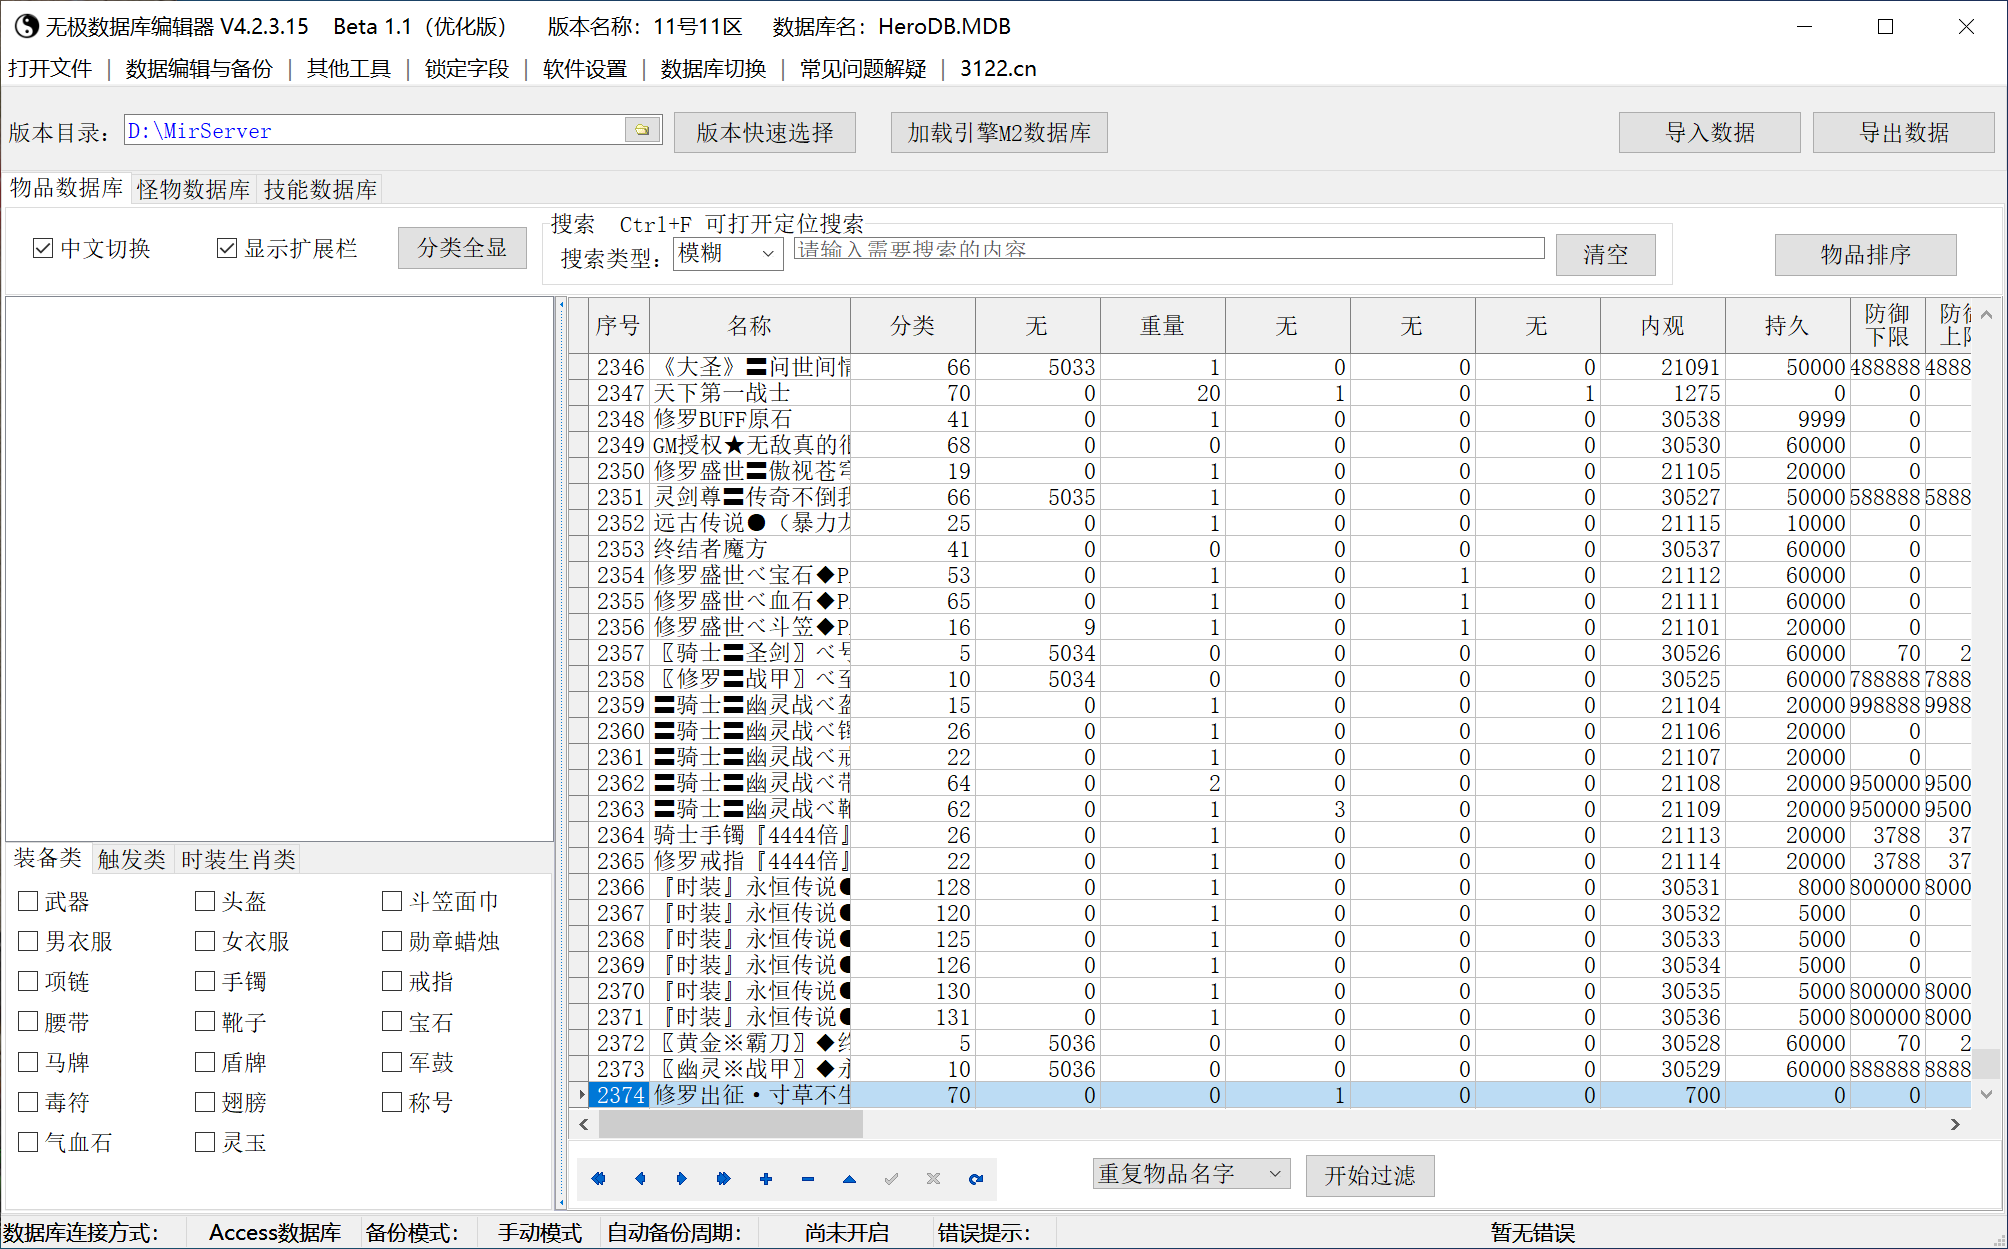Cancel edit X icon
The height and width of the screenshot is (1249, 2008).
tap(933, 1179)
